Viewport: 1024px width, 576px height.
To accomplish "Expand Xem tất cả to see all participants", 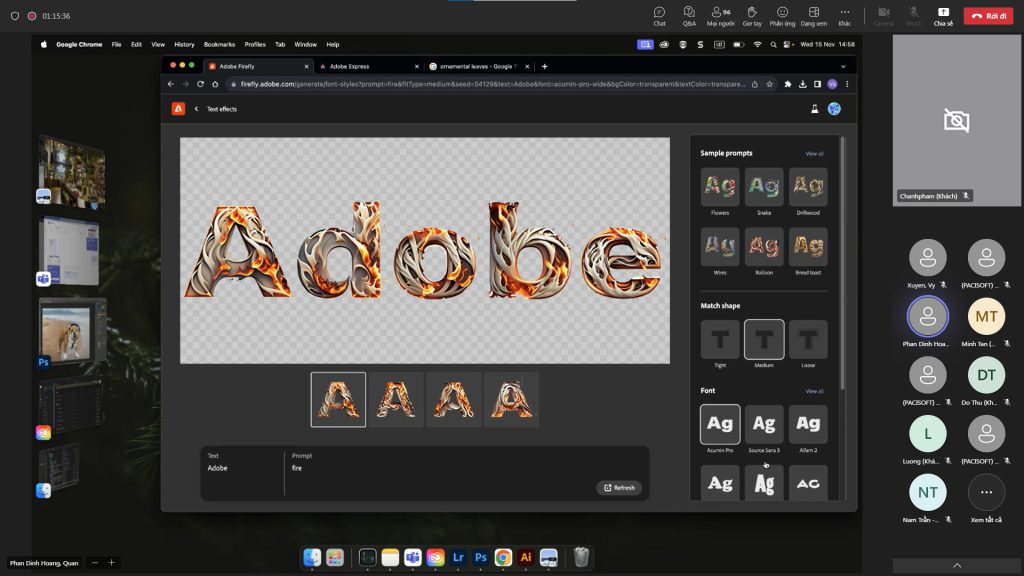I will (986, 492).
